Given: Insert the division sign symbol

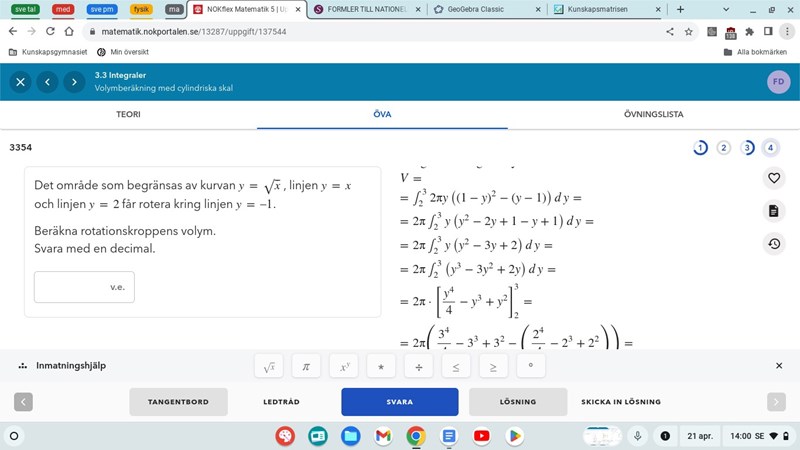Looking at the screenshot, I should click(418, 367).
